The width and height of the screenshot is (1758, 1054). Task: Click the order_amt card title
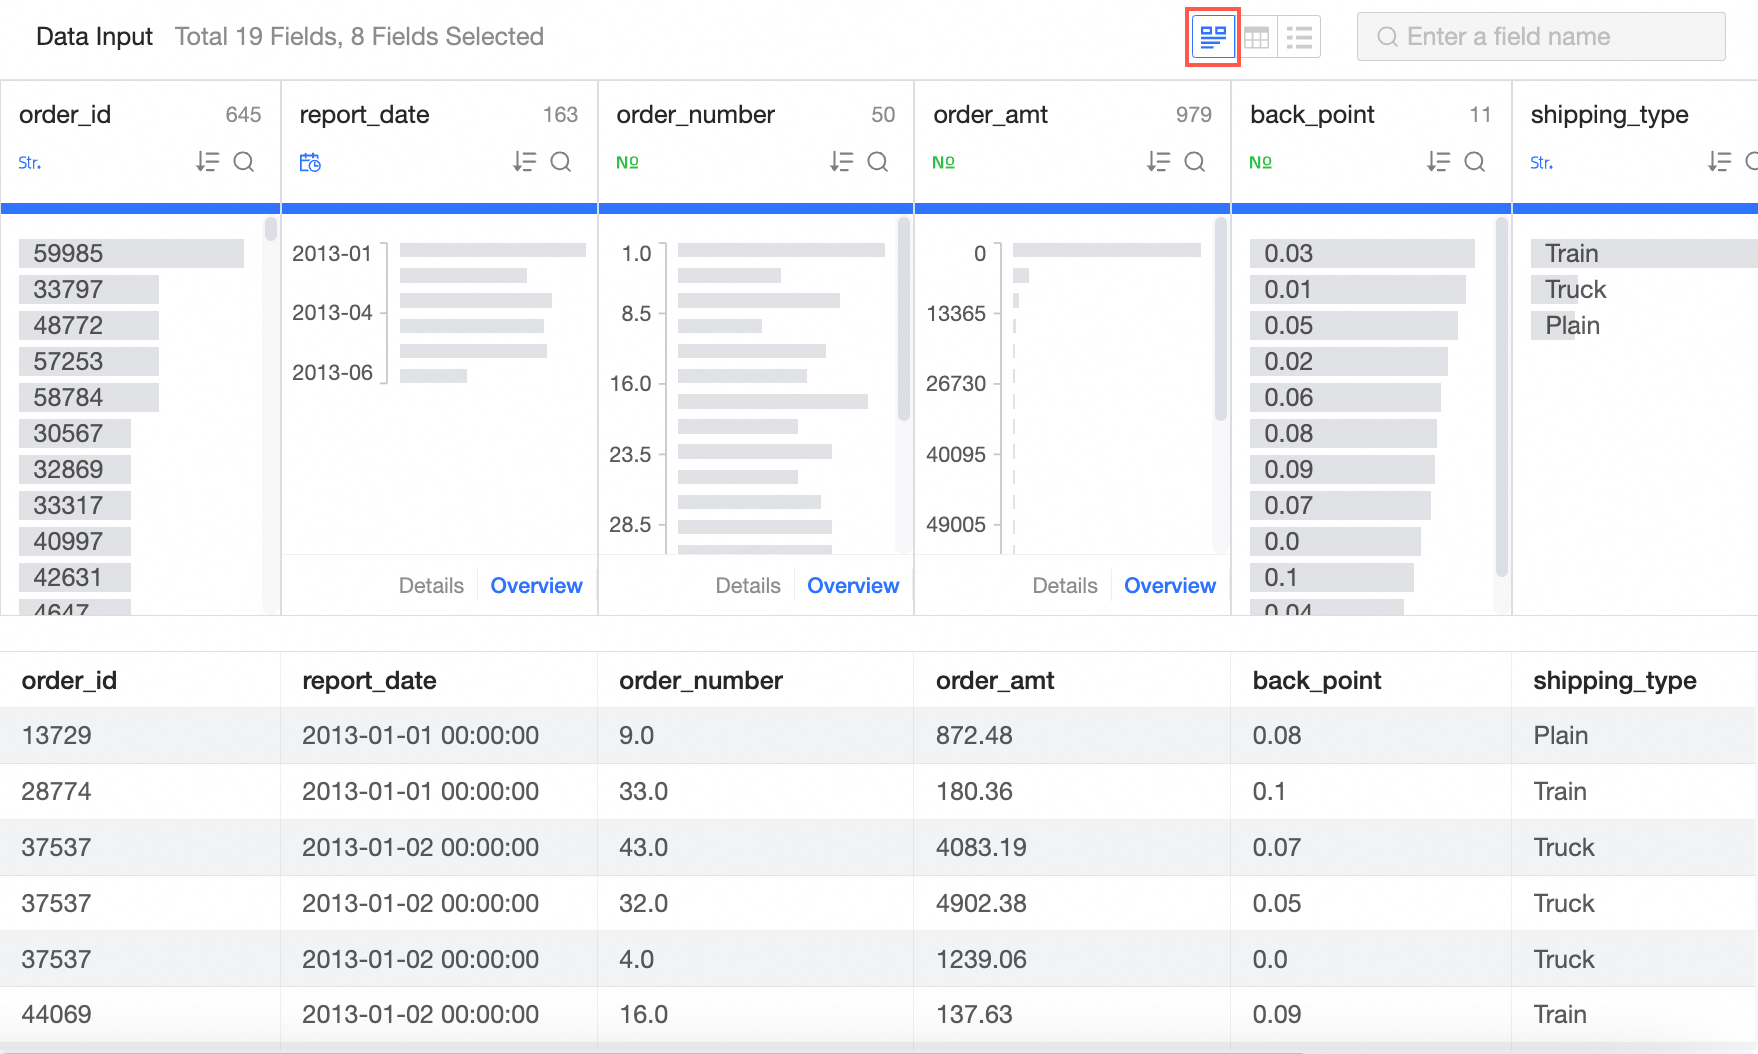(990, 115)
